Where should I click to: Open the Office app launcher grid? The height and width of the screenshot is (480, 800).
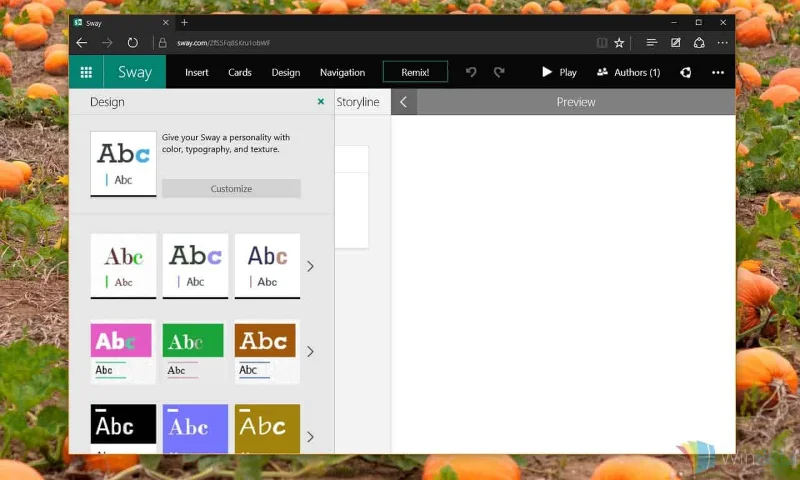tap(86, 72)
